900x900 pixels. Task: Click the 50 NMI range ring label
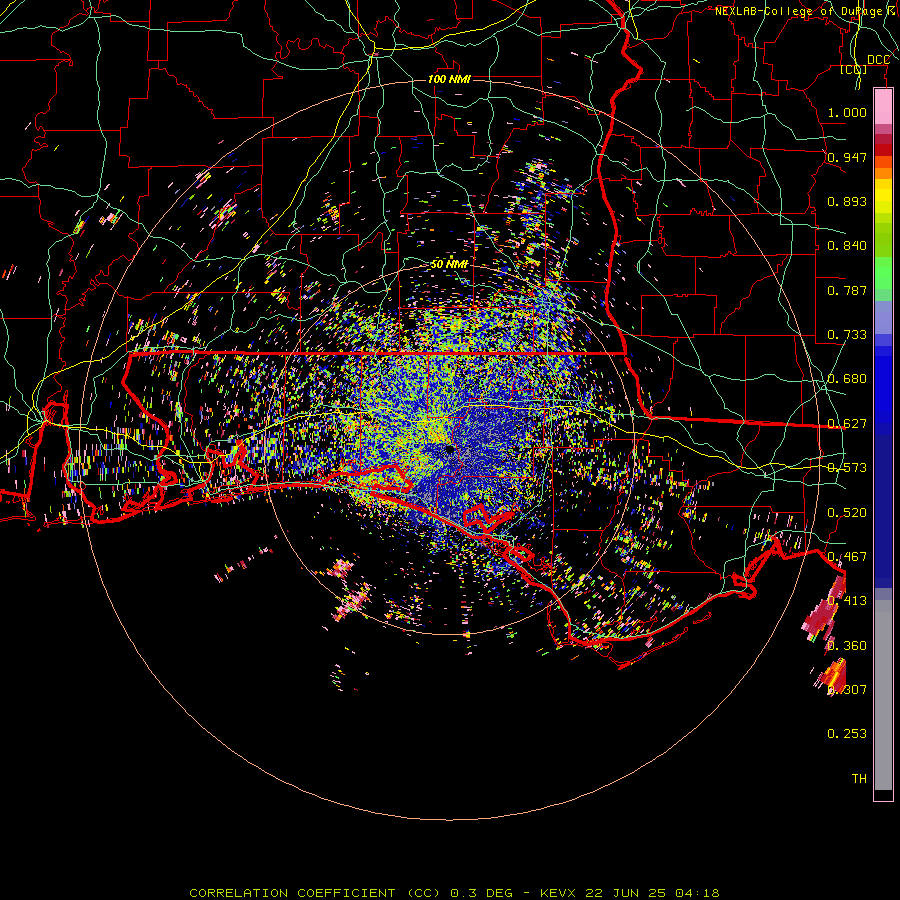click(449, 264)
